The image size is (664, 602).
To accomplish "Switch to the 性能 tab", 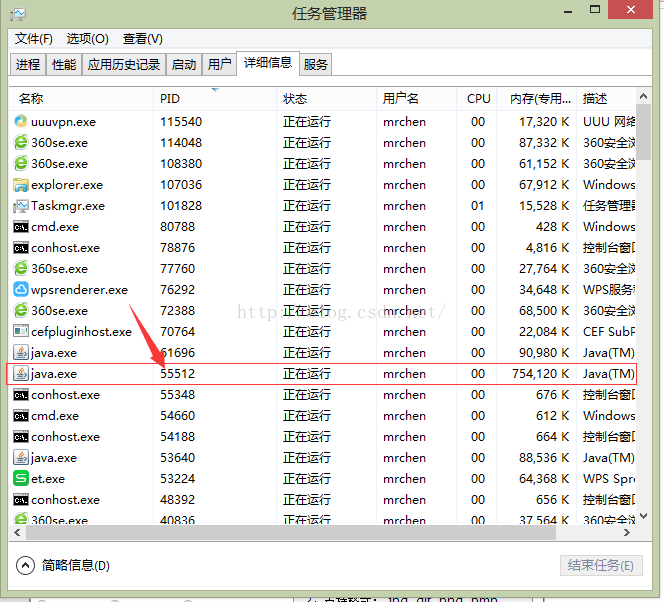I will 64,64.
